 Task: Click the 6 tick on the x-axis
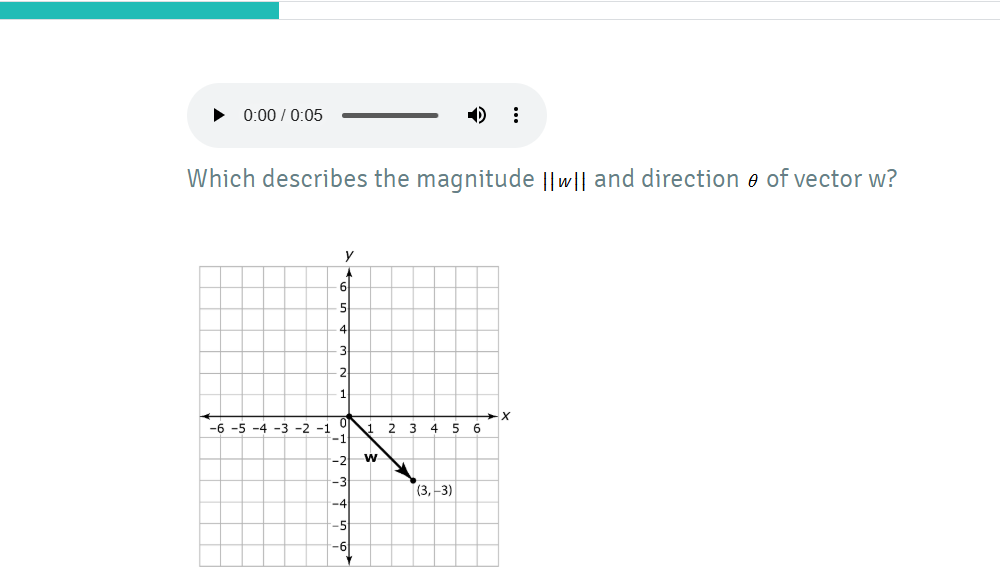(476, 429)
